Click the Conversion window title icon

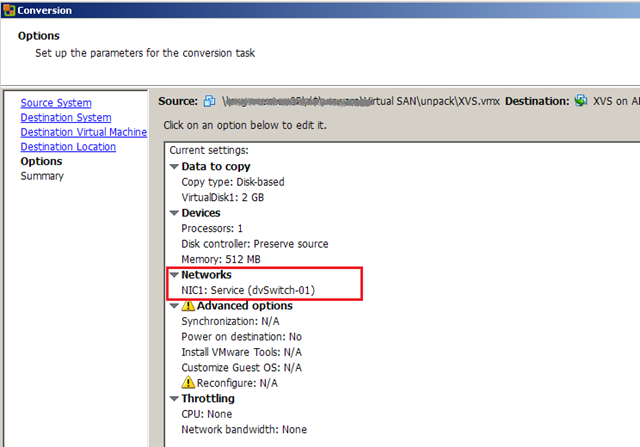tap(9, 10)
